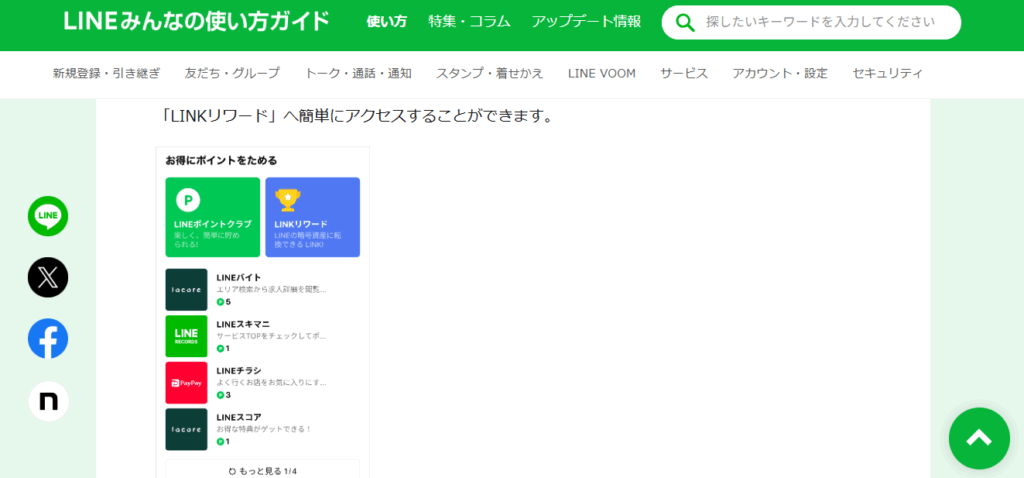Click the green scroll-to-top arrow button
Screen dimensions: 1024x478
(x=978, y=438)
